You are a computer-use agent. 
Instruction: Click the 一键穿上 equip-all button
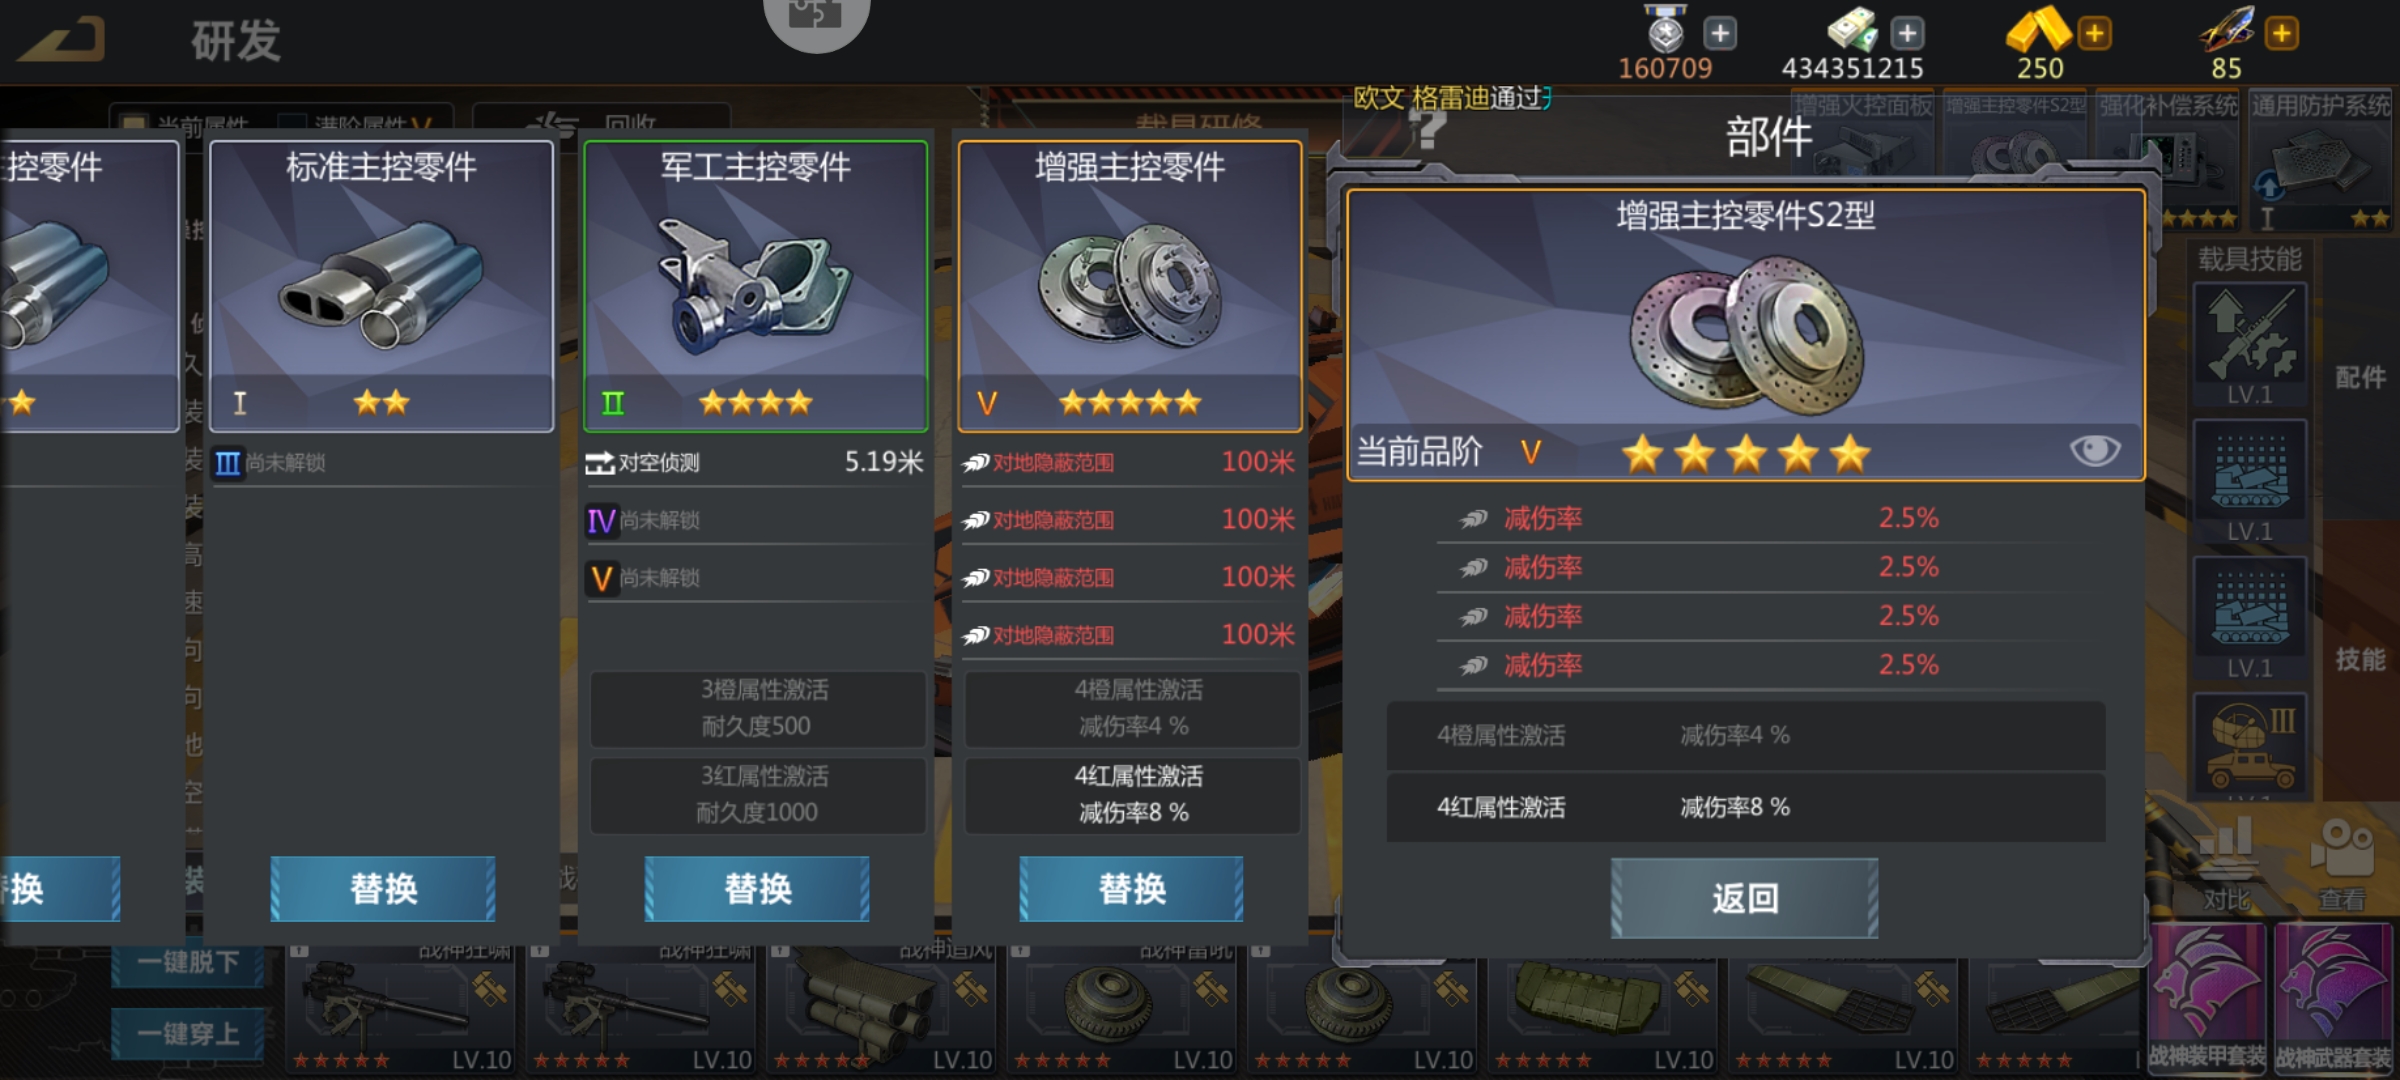click(188, 1034)
